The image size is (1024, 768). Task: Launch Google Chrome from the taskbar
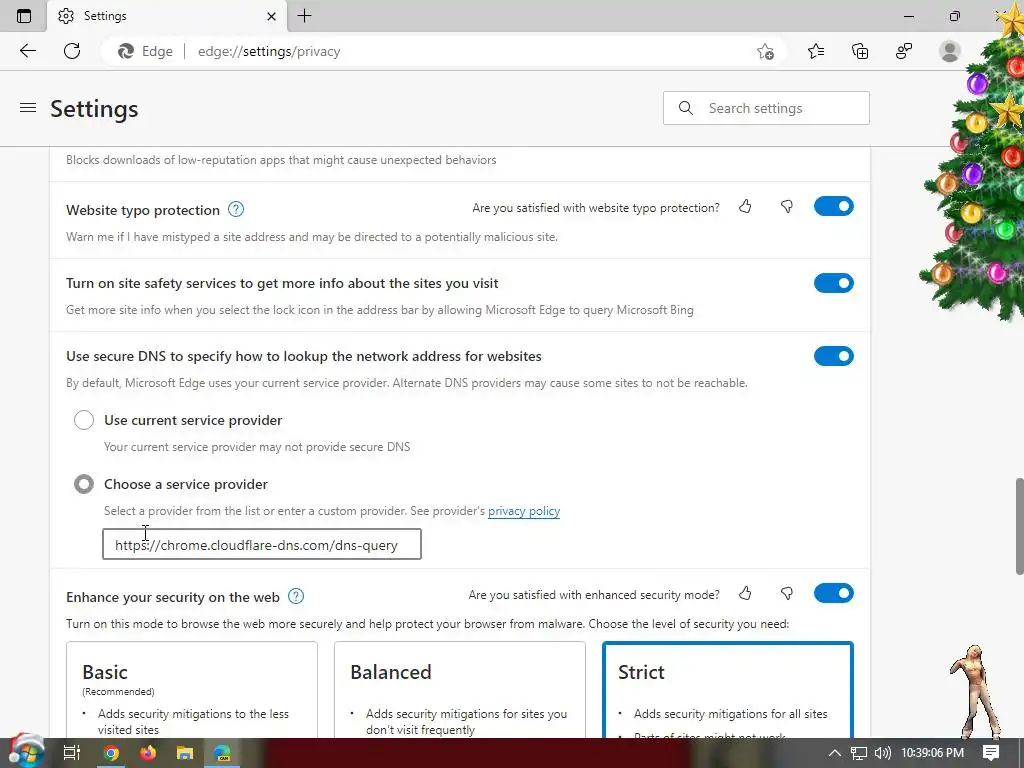[111, 753]
